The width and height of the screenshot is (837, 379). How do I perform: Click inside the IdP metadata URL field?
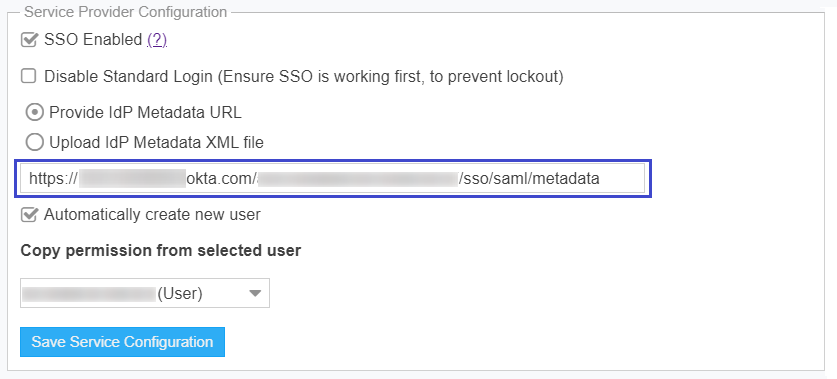[333, 178]
